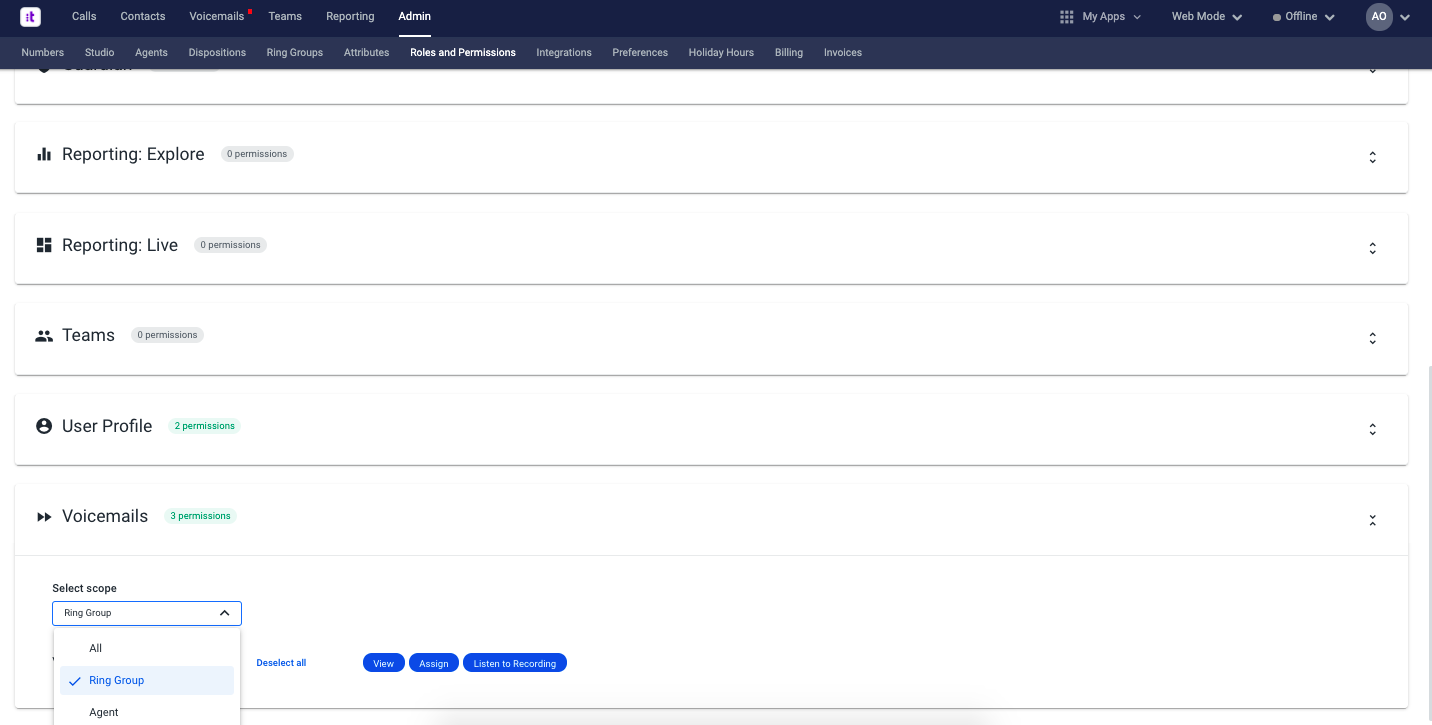Click the 3 permissions badge on Voicemails
The image size is (1432, 725).
(200, 516)
